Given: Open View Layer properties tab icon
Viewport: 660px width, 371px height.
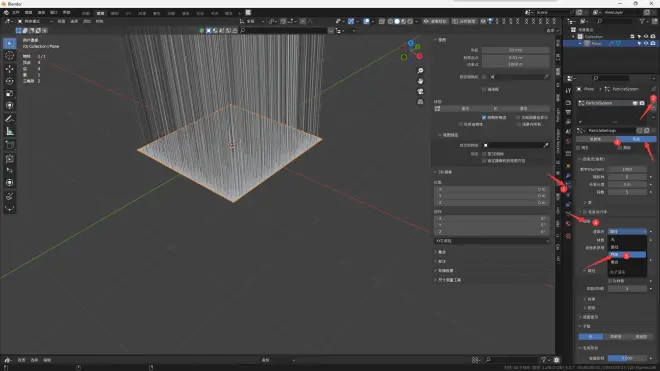Looking at the screenshot, I should pyautogui.click(x=568, y=122).
